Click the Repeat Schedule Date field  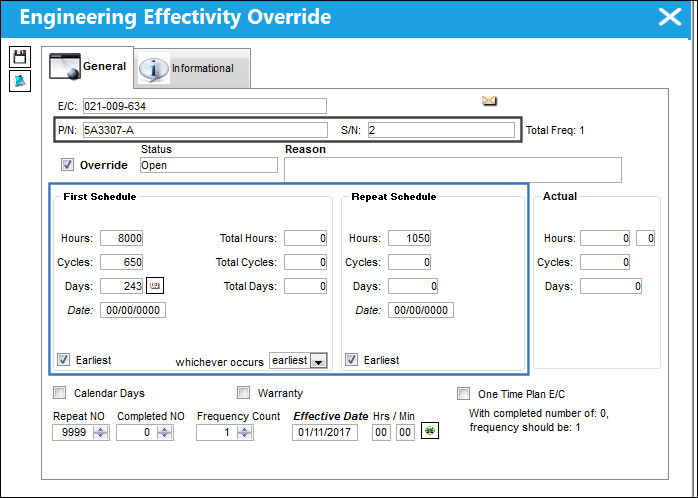(421, 310)
